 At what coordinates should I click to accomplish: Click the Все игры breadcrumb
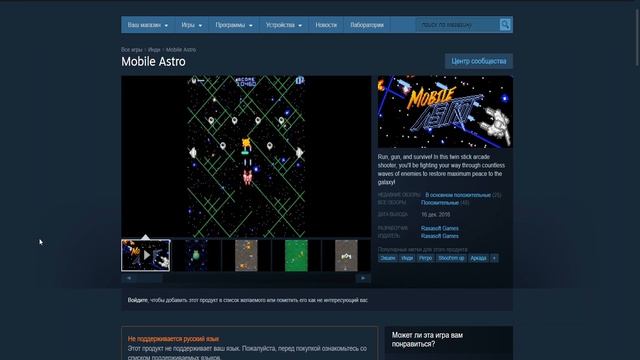[x=131, y=49]
